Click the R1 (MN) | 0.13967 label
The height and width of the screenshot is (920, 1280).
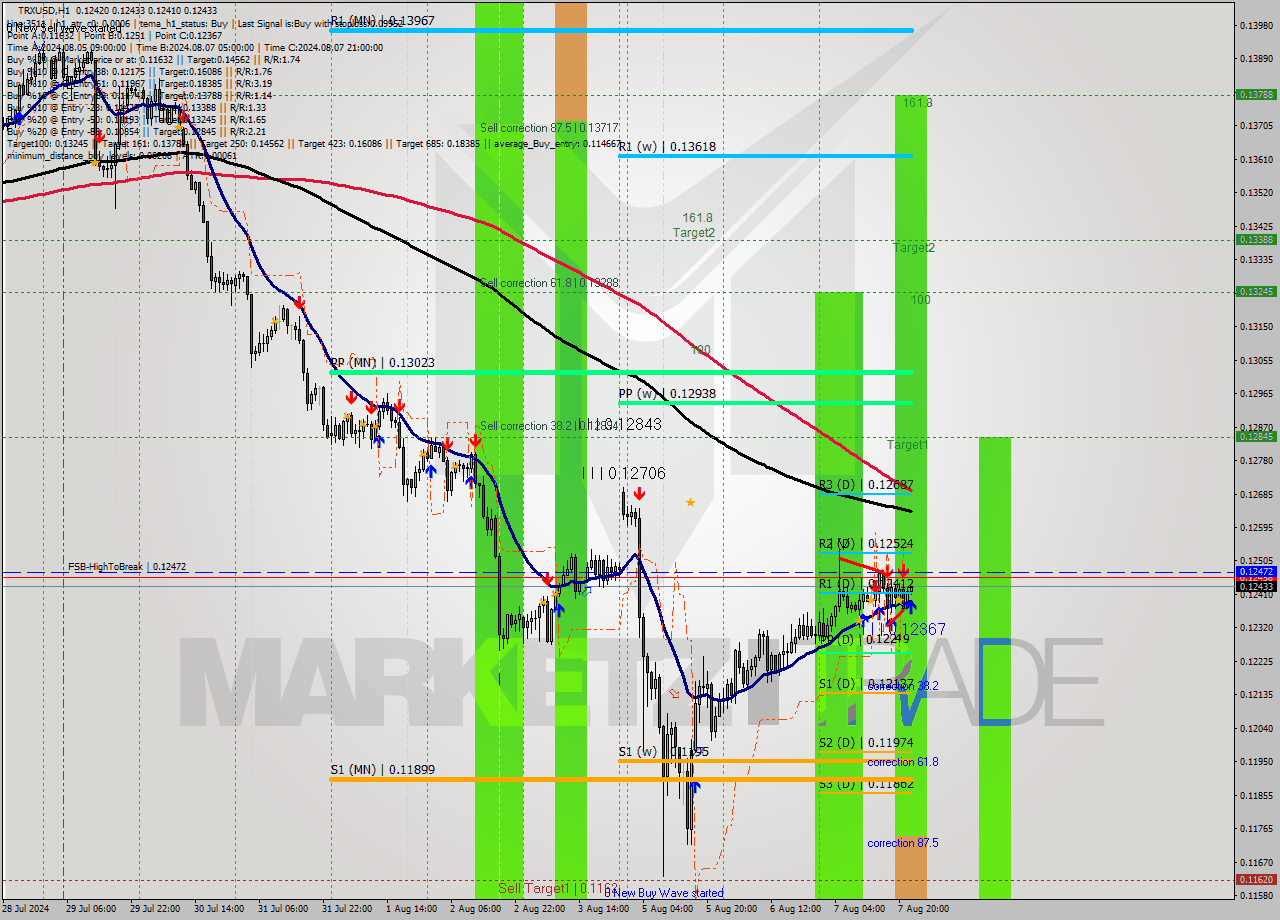[x=383, y=20]
